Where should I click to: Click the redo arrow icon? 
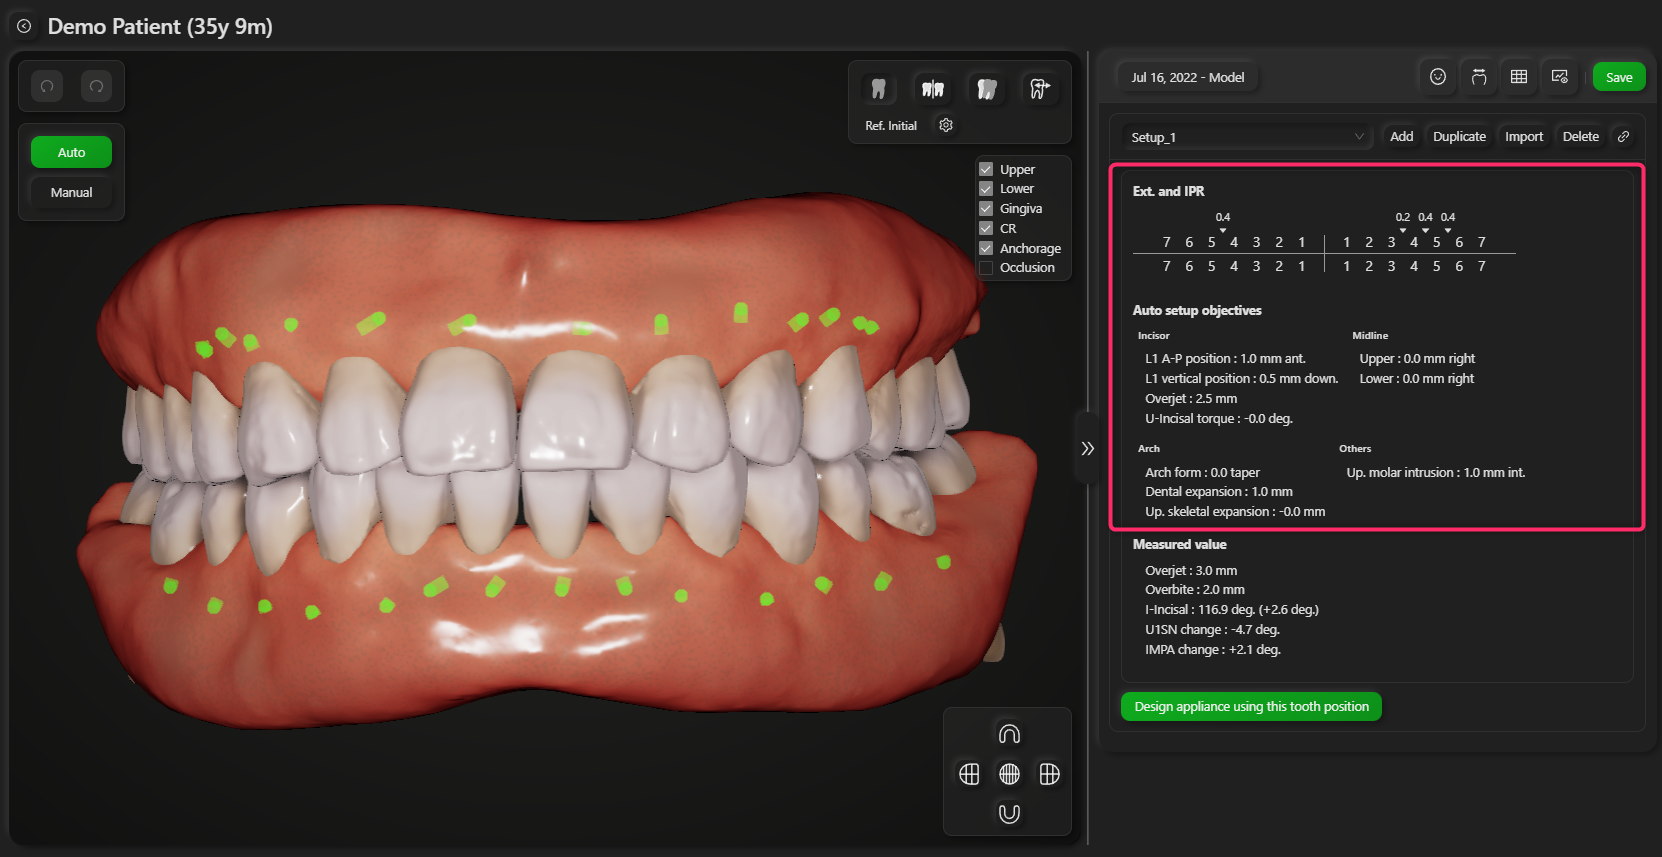(96, 86)
